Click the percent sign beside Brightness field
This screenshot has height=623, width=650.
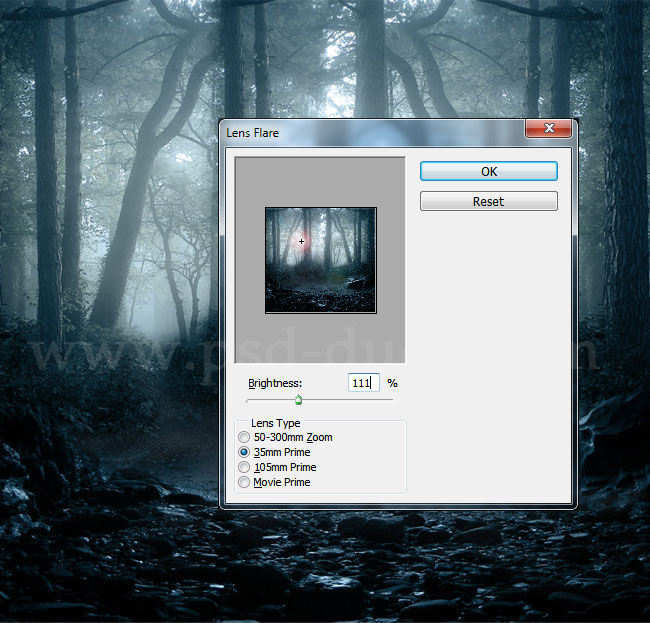(x=392, y=383)
